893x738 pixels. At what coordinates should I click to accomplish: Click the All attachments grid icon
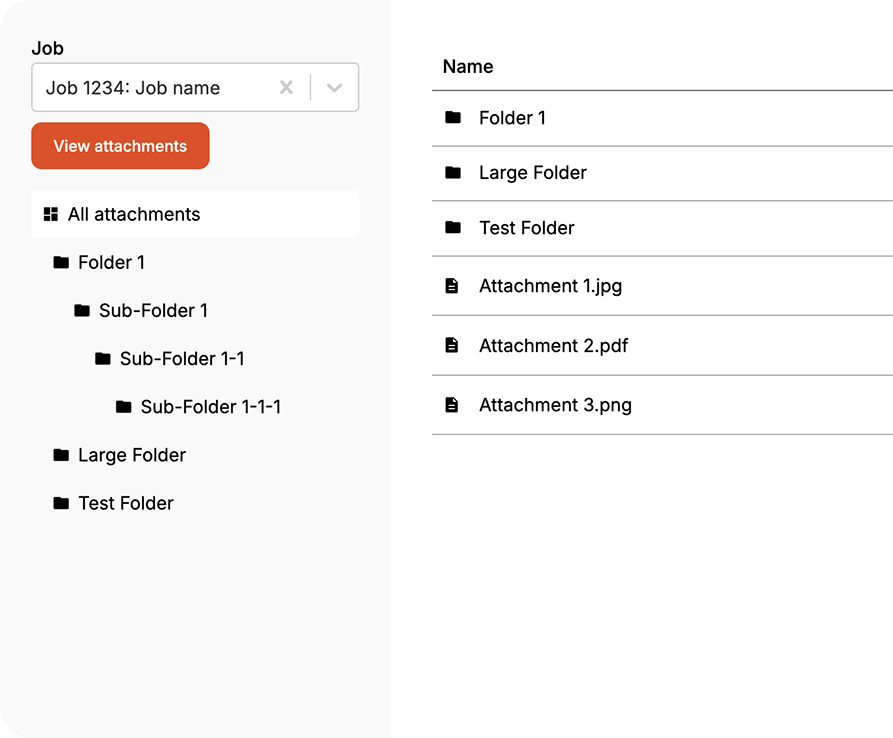pyautogui.click(x=51, y=214)
